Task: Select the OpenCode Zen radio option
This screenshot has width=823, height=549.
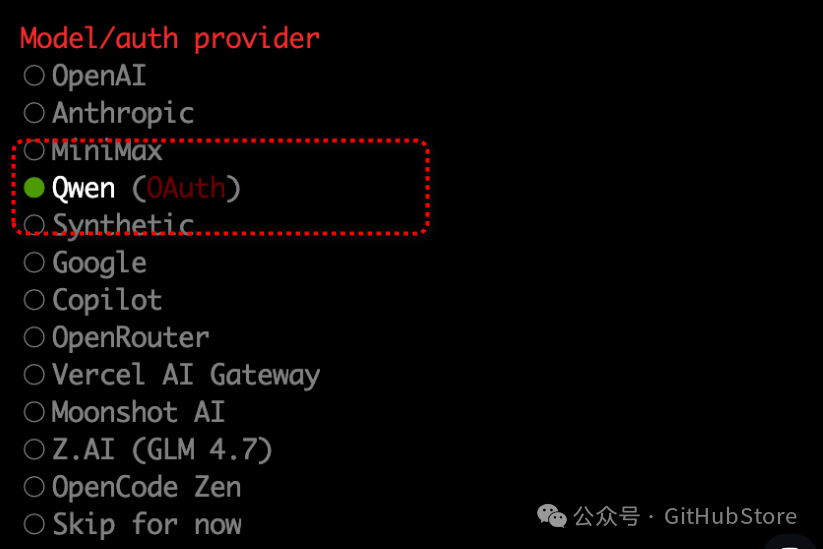Action: coord(34,487)
